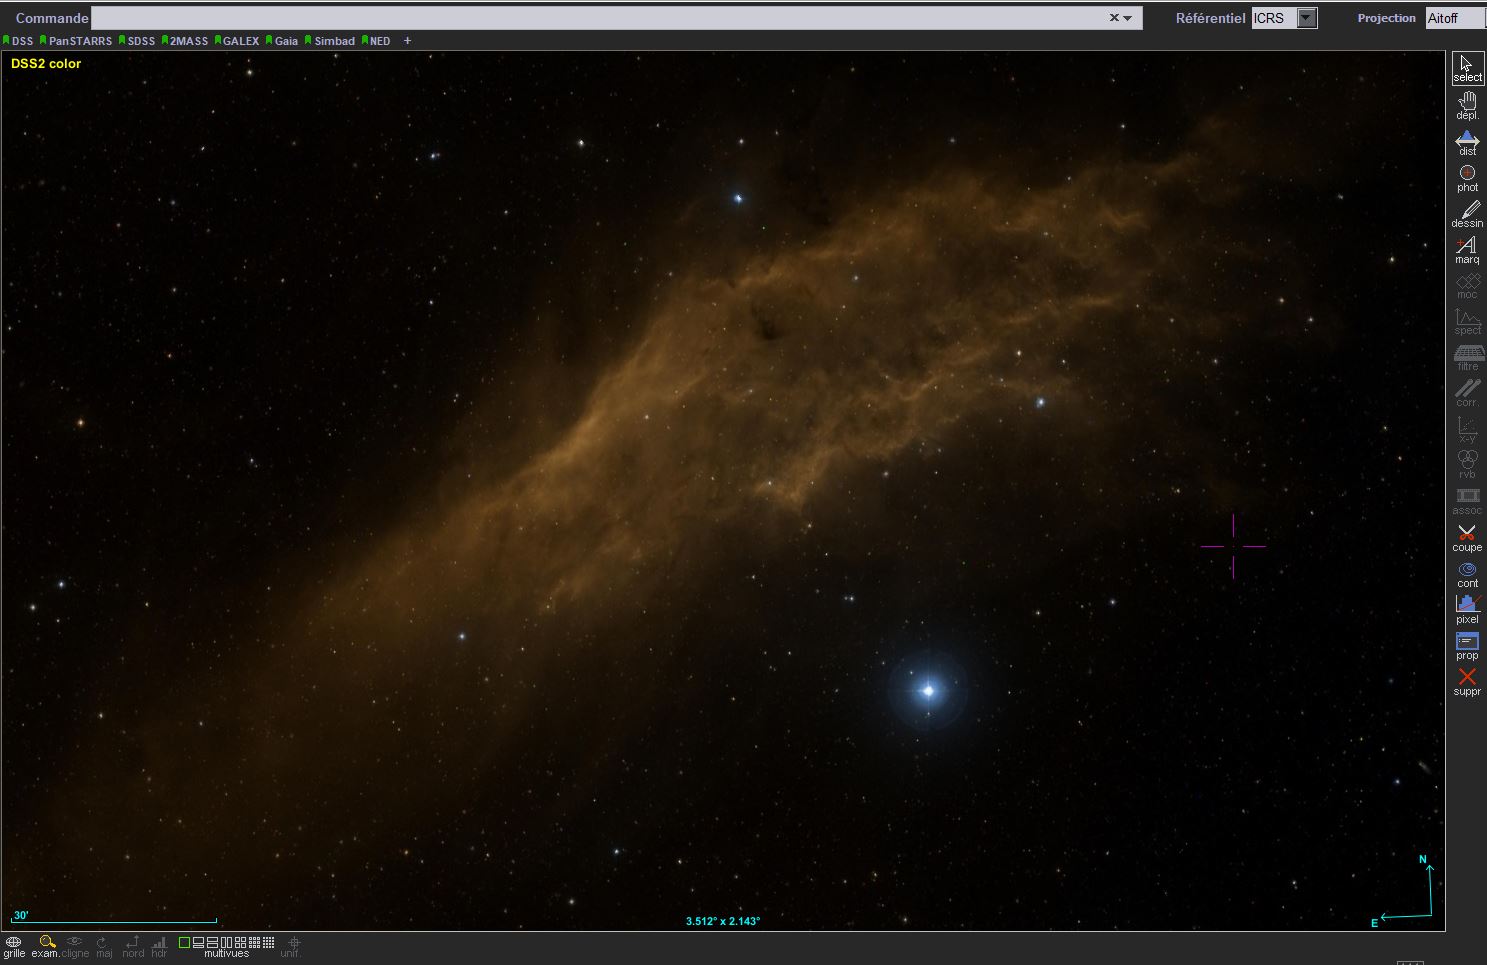
Task: Open the Simbad bookmark
Action: pos(333,41)
